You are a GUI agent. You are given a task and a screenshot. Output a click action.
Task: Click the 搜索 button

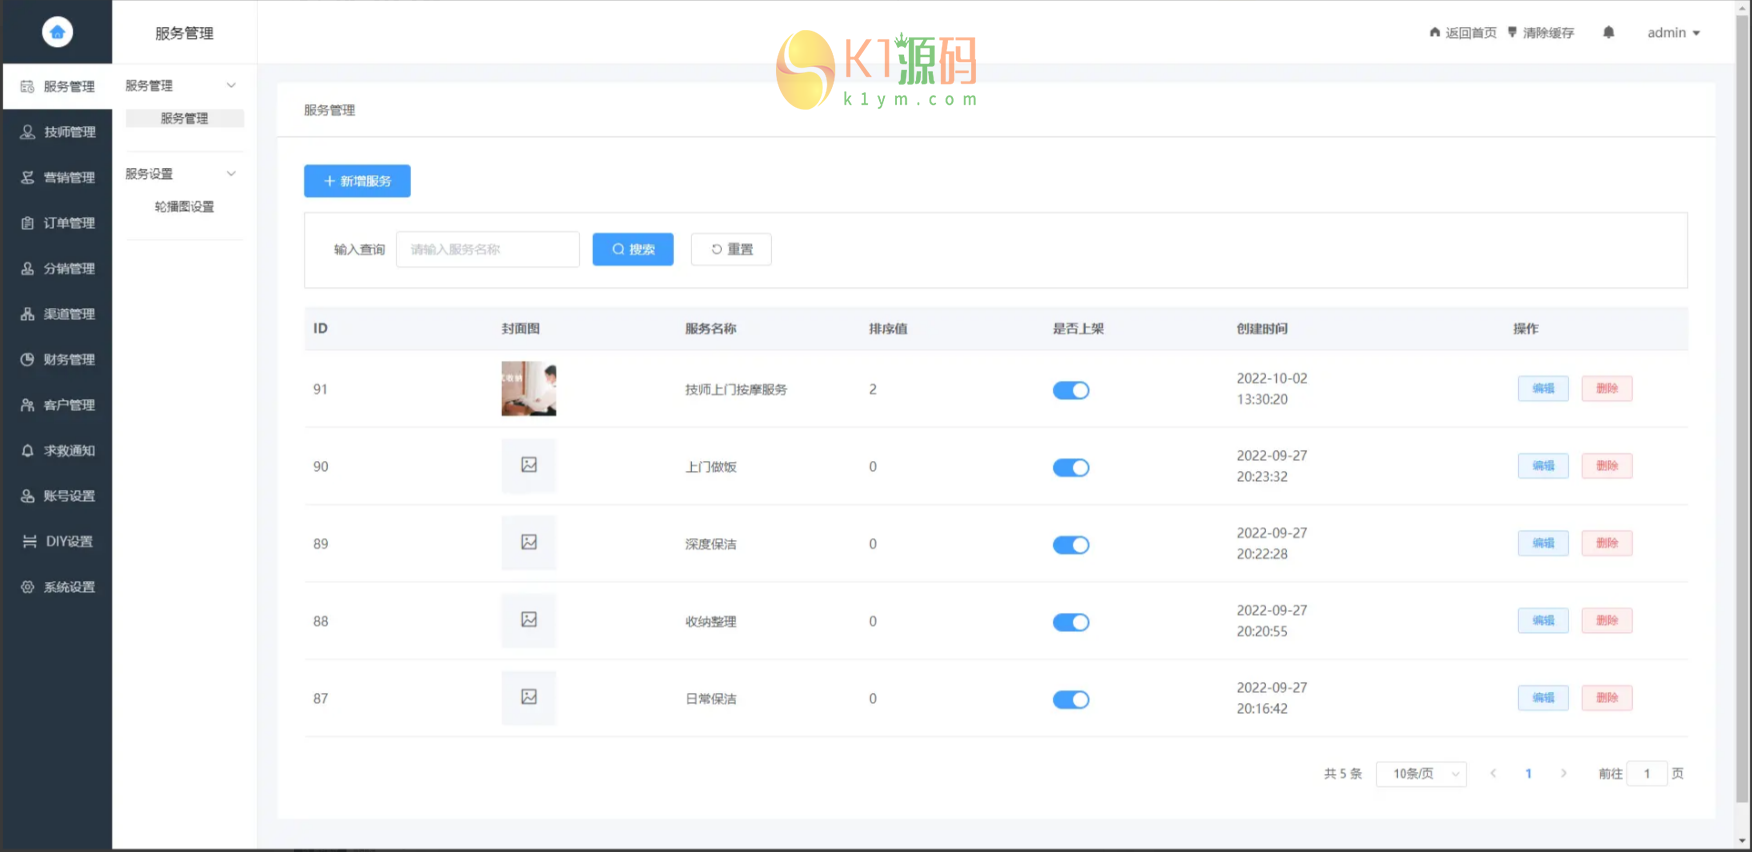[x=633, y=249]
